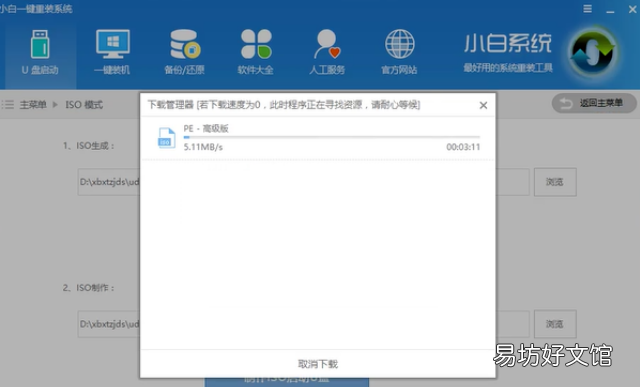Open the title bar hamburger menu

coord(587,9)
